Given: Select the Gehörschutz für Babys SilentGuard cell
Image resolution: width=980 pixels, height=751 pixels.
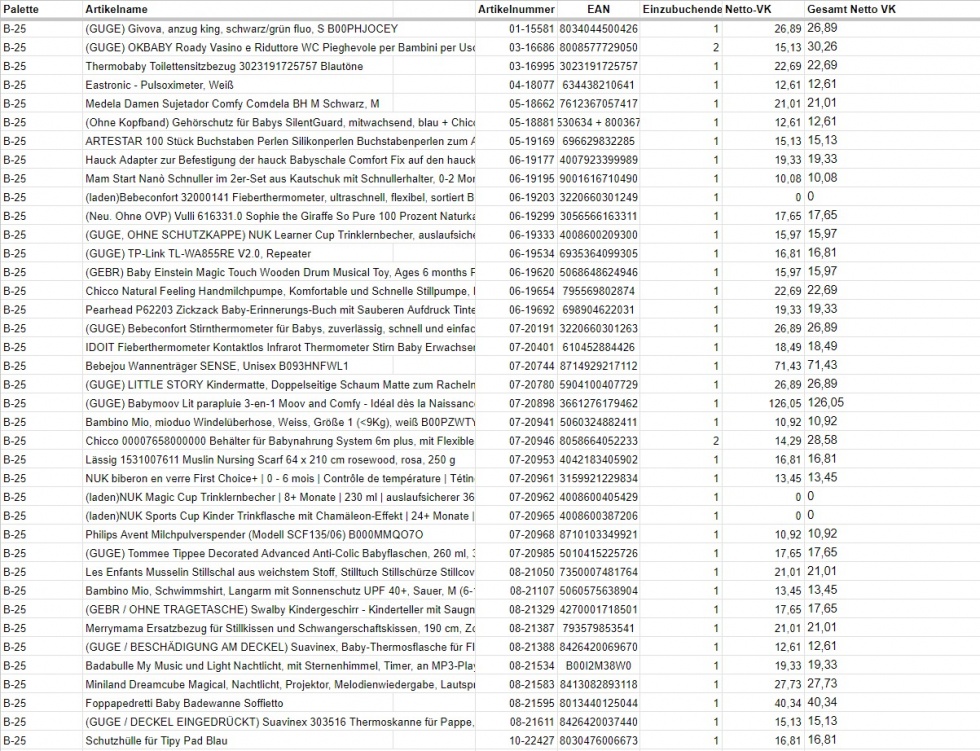Looking at the screenshot, I should pyautogui.click(x=279, y=122).
